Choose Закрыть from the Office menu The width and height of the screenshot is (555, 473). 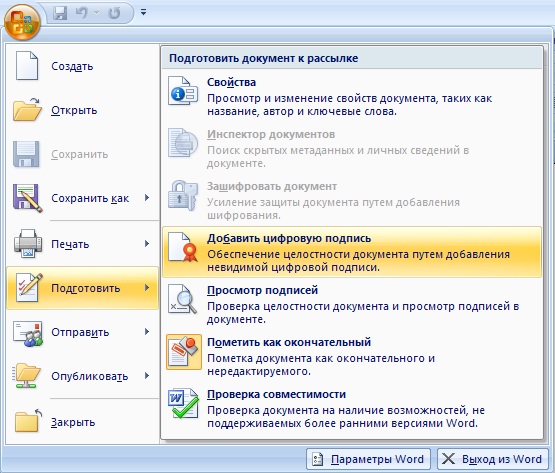(82, 422)
